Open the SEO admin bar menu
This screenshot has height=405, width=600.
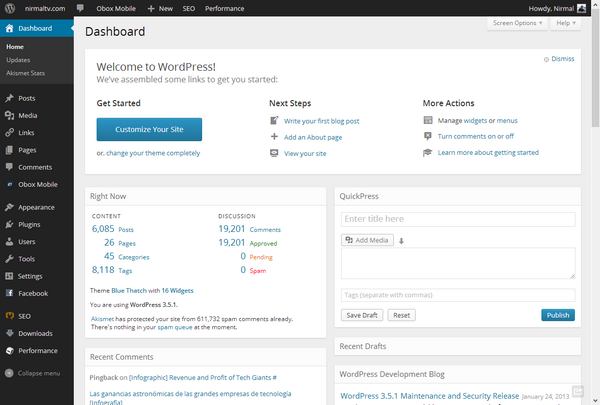pyautogui.click(x=188, y=8)
